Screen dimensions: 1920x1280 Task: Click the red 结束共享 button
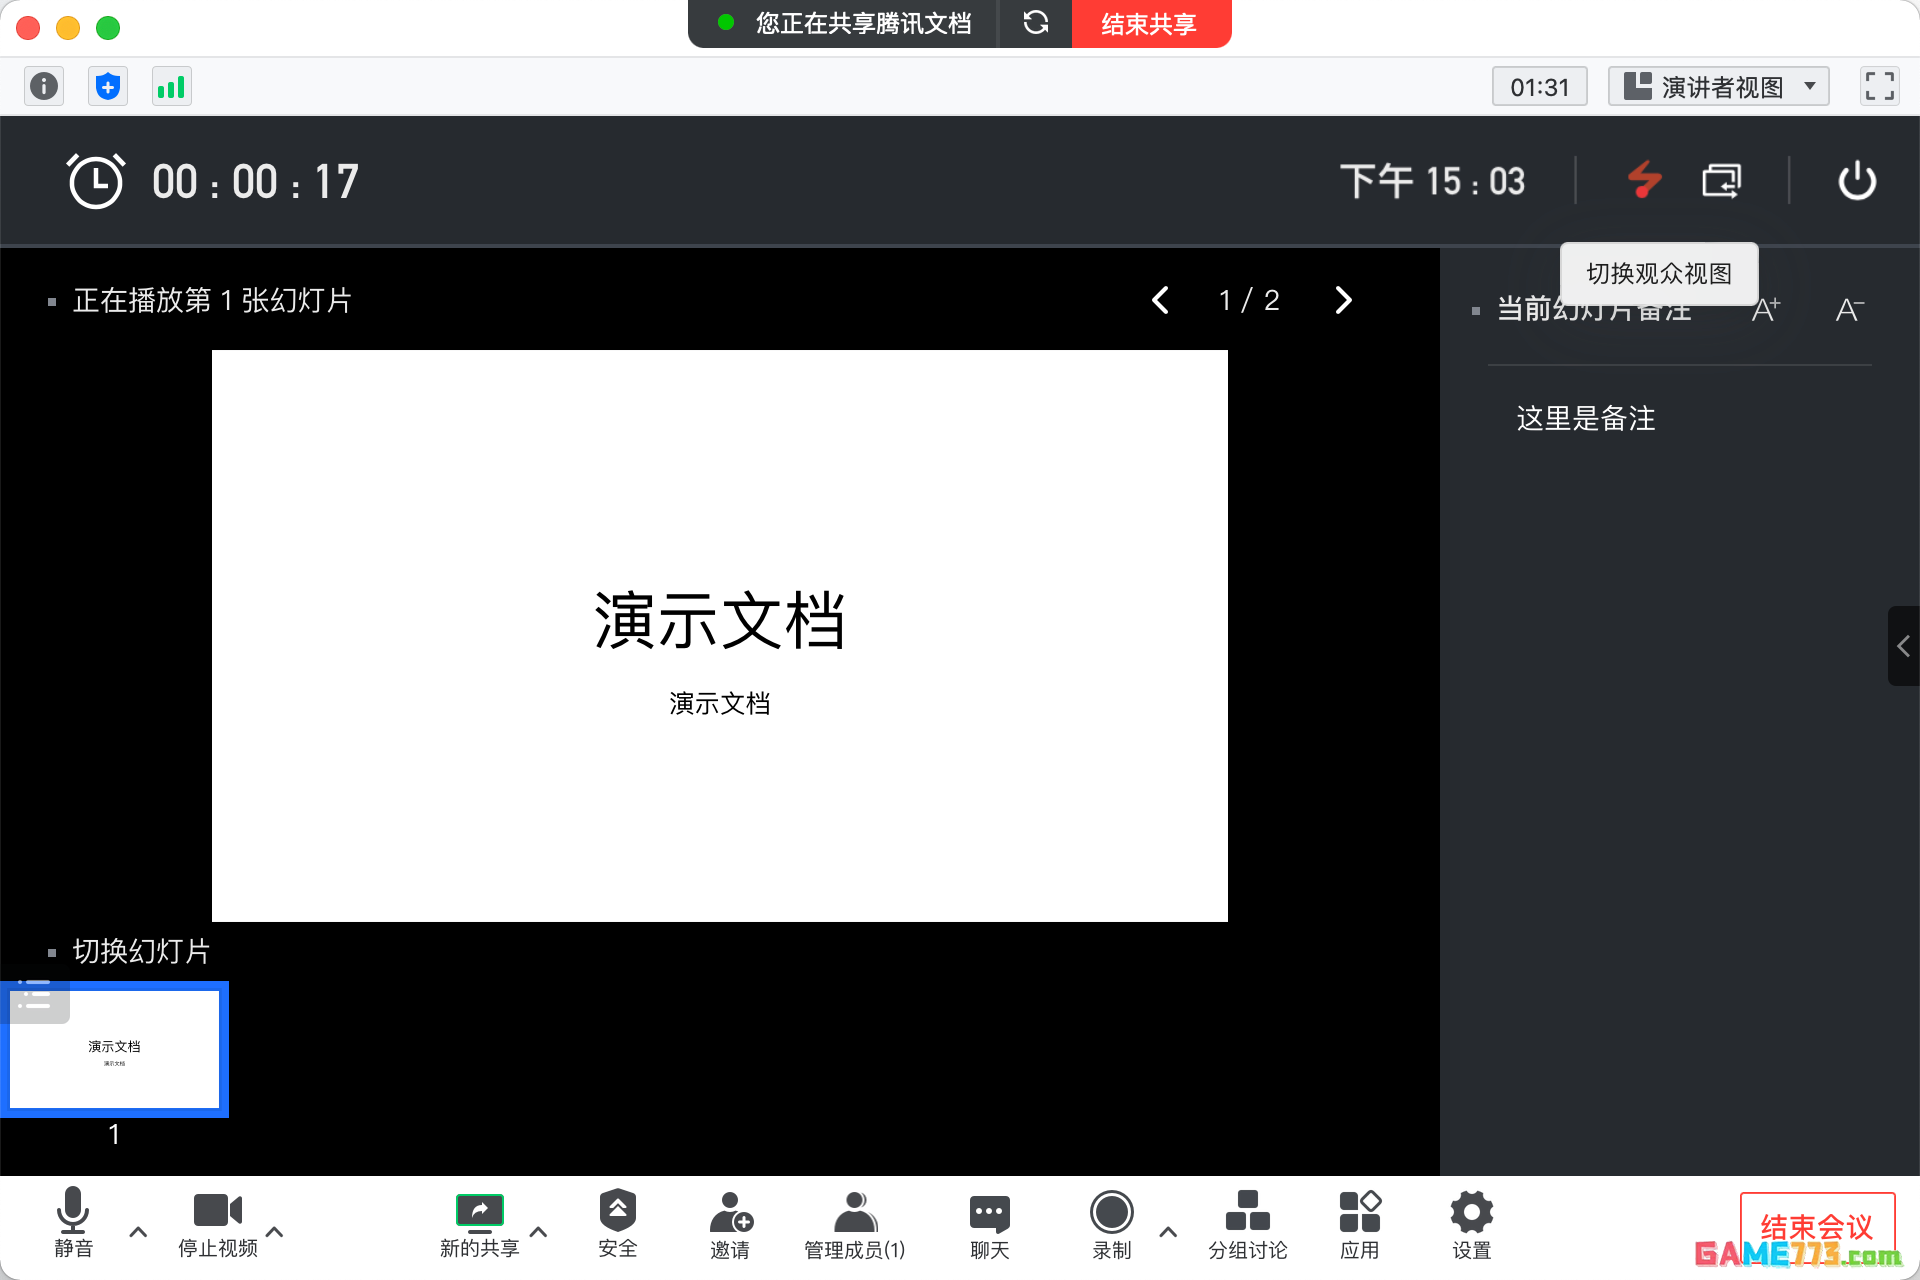click(x=1150, y=23)
